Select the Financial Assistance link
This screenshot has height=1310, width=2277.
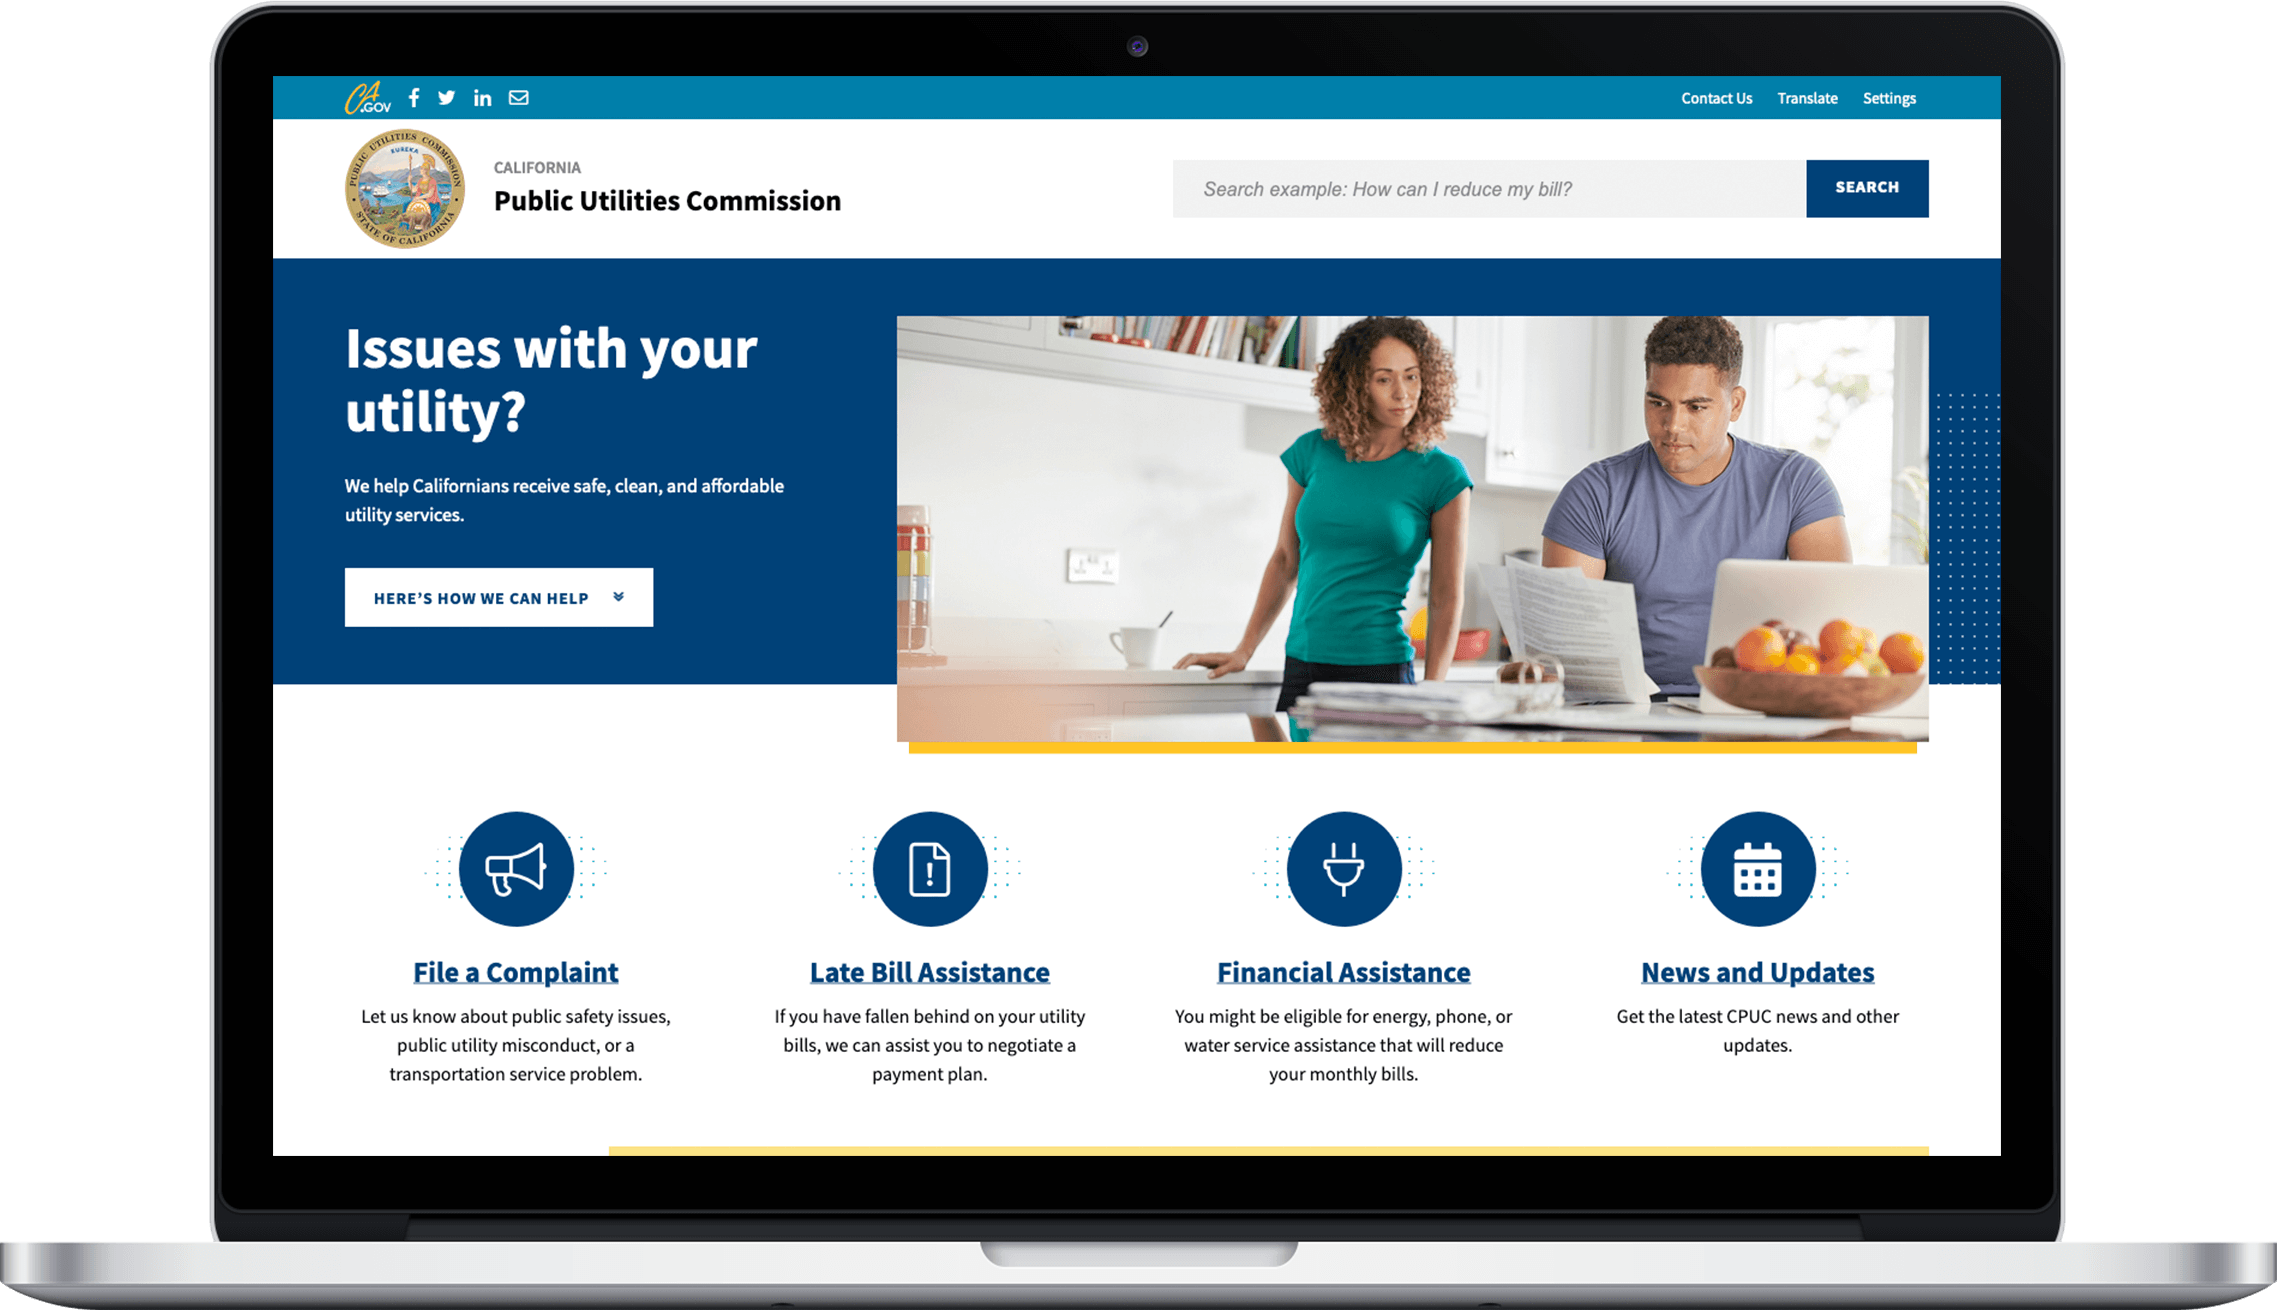click(1342, 971)
